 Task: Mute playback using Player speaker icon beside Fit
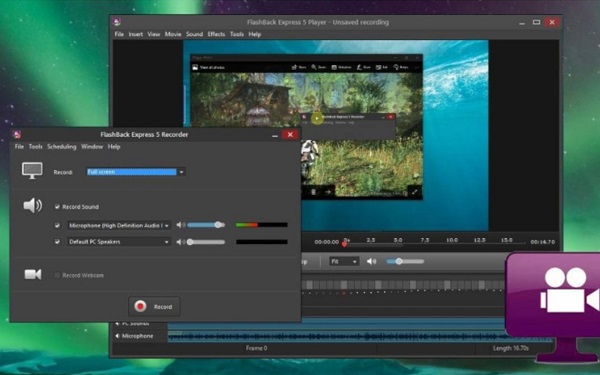(371, 261)
